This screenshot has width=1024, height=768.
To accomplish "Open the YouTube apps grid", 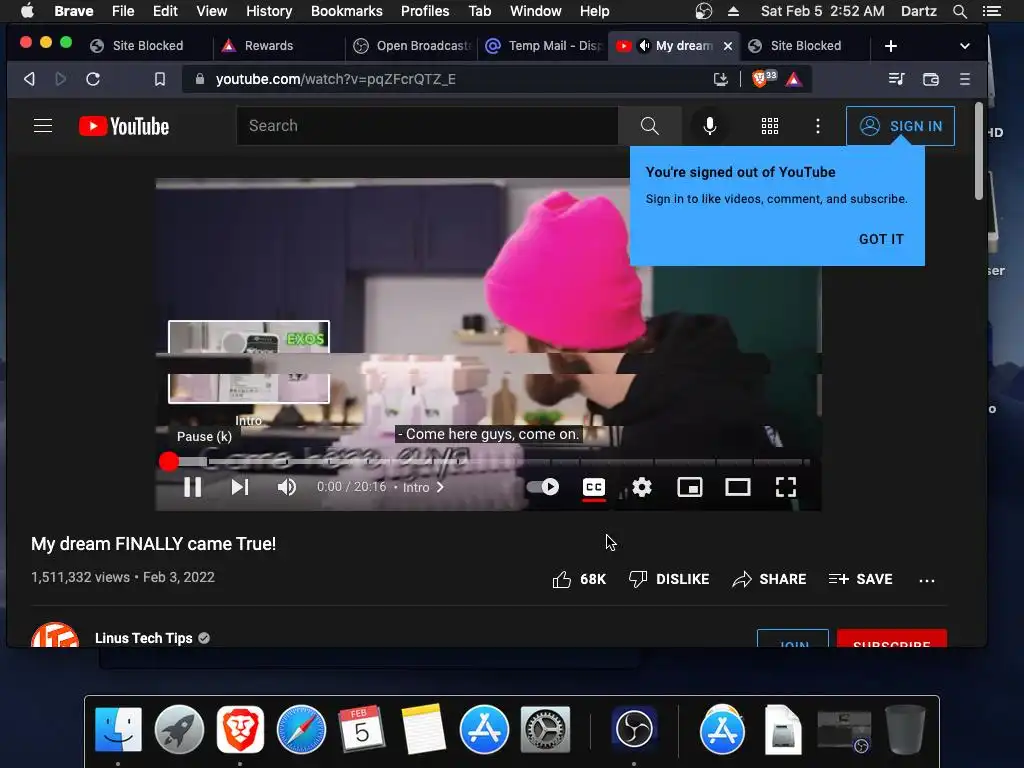I will tap(770, 126).
